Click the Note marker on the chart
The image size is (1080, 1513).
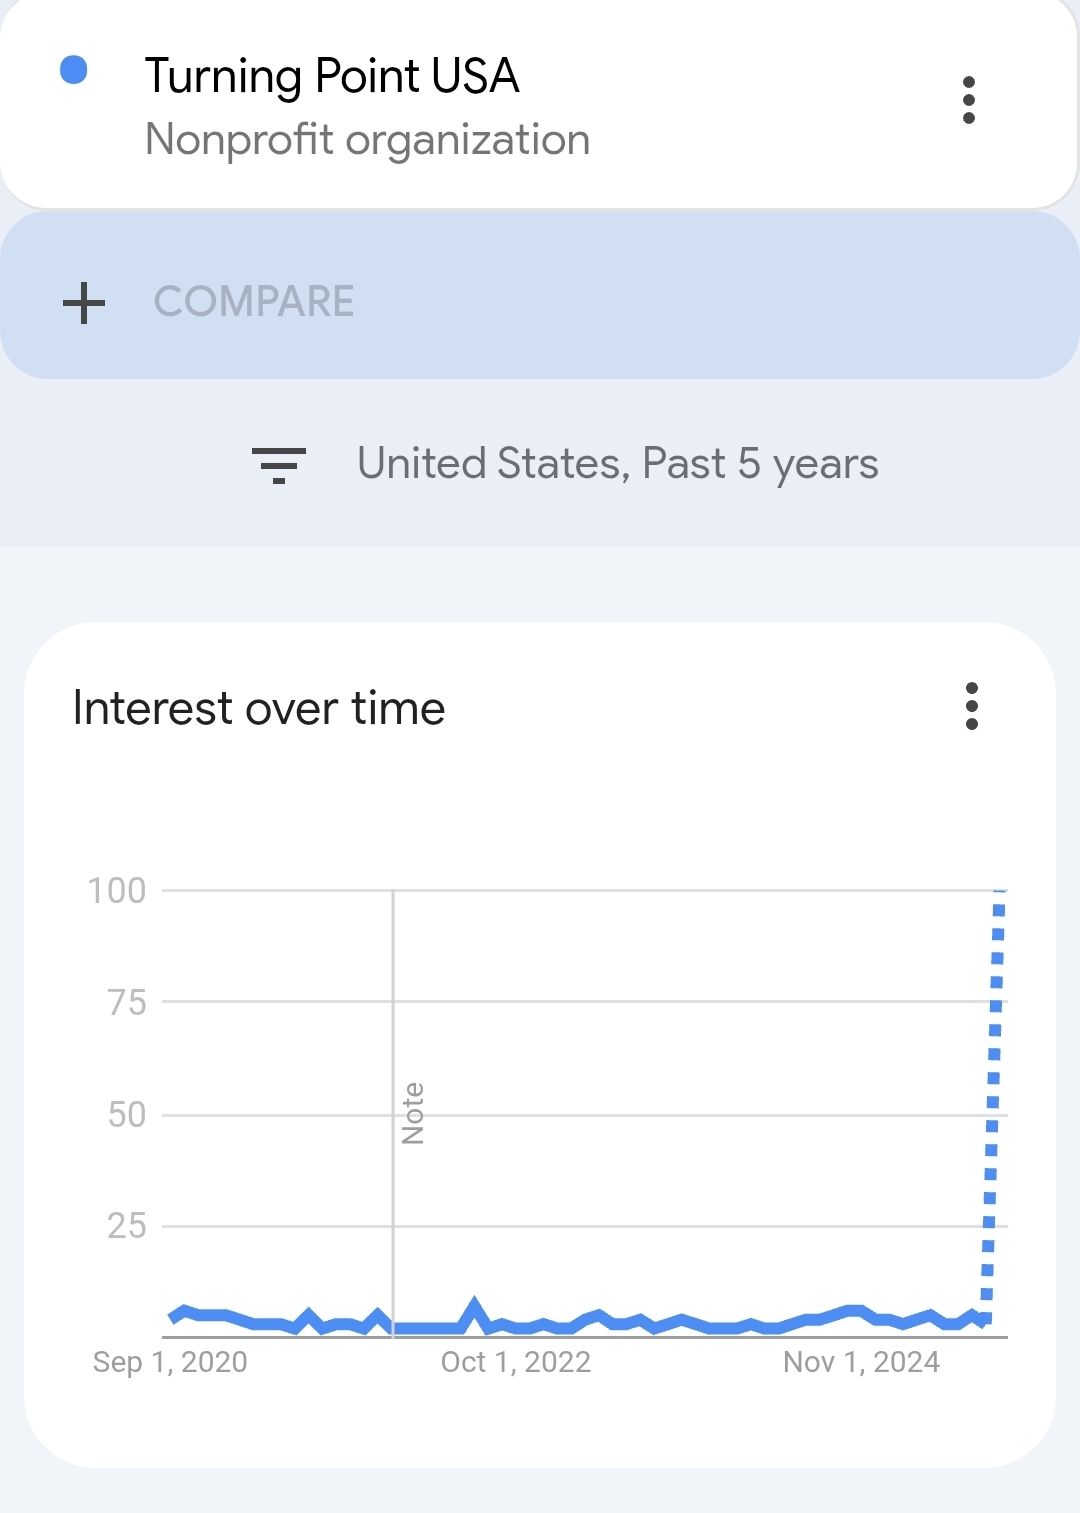412,1113
